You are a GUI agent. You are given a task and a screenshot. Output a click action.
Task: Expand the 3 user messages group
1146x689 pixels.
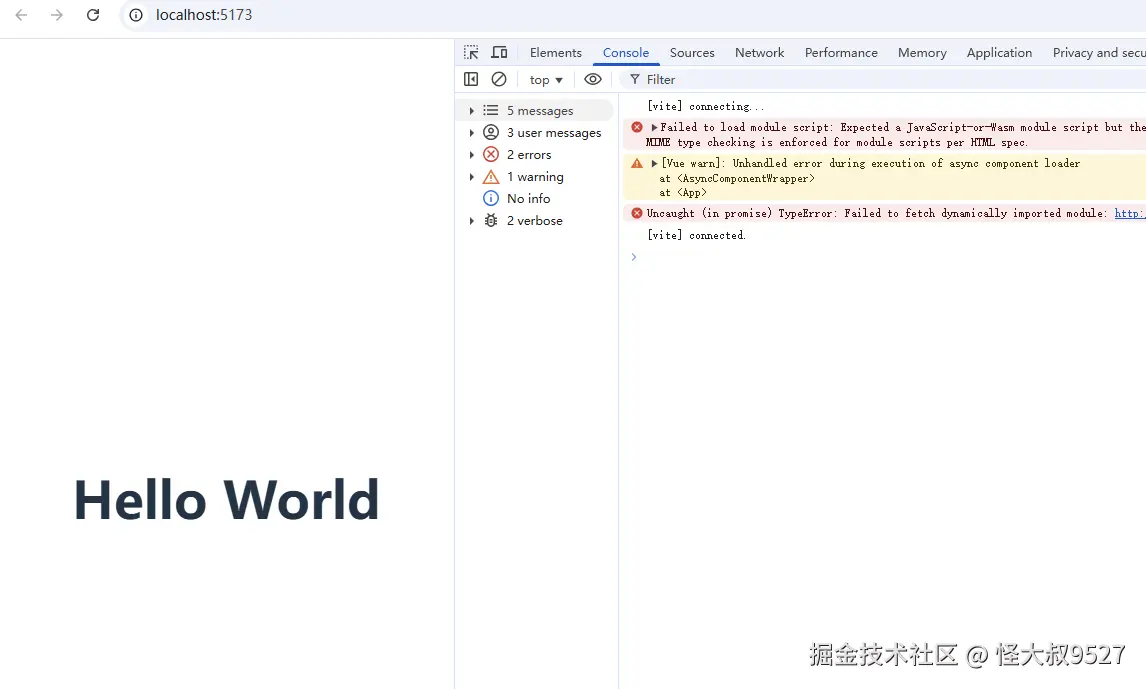coord(471,133)
